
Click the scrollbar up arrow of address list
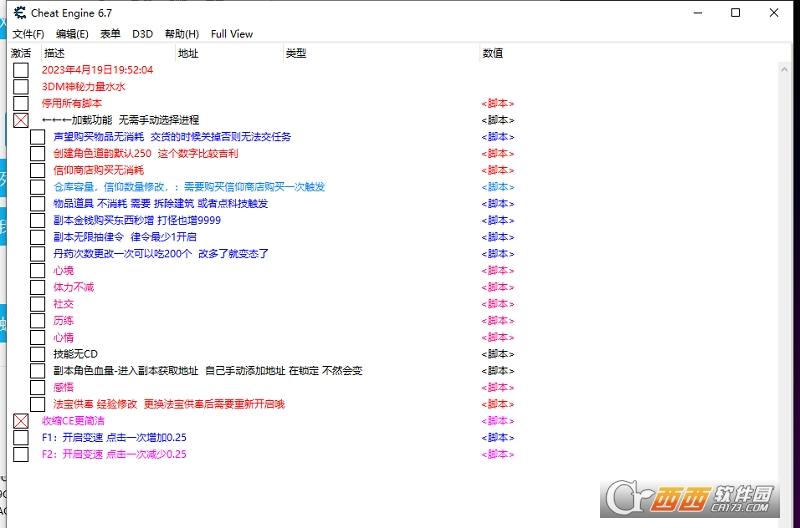point(784,69)
